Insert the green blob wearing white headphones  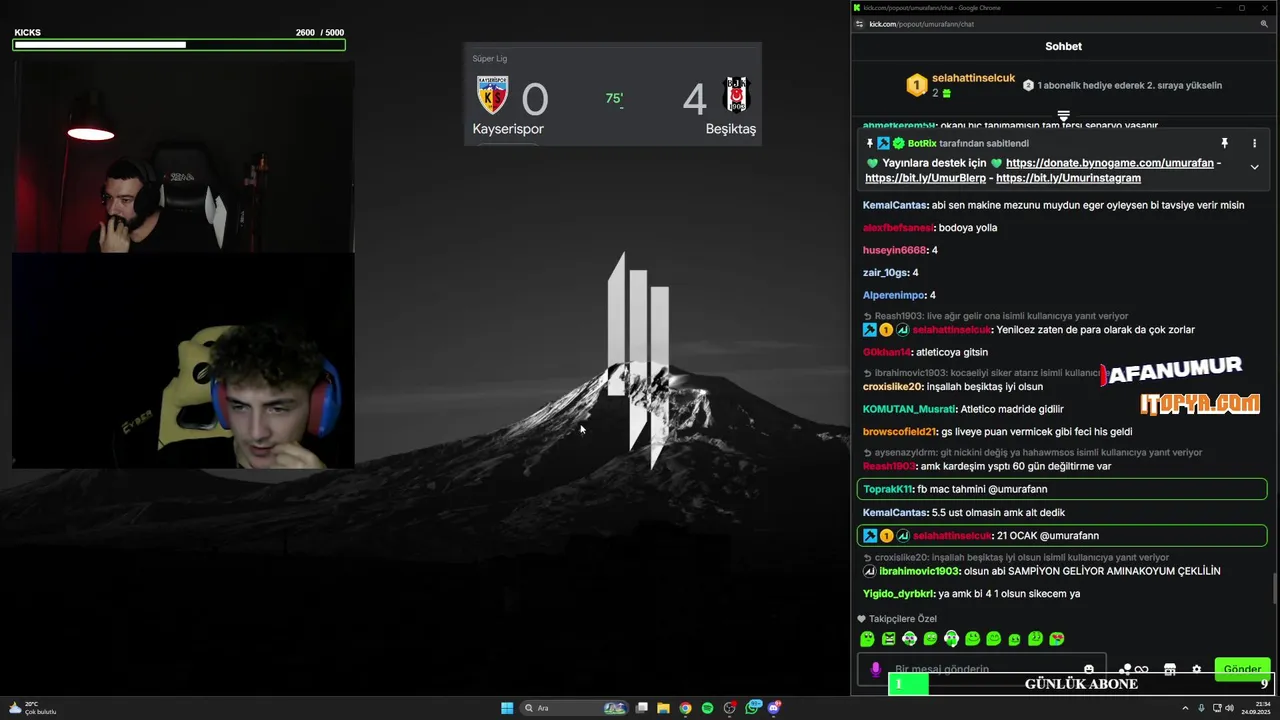click(x=951, y=639)
